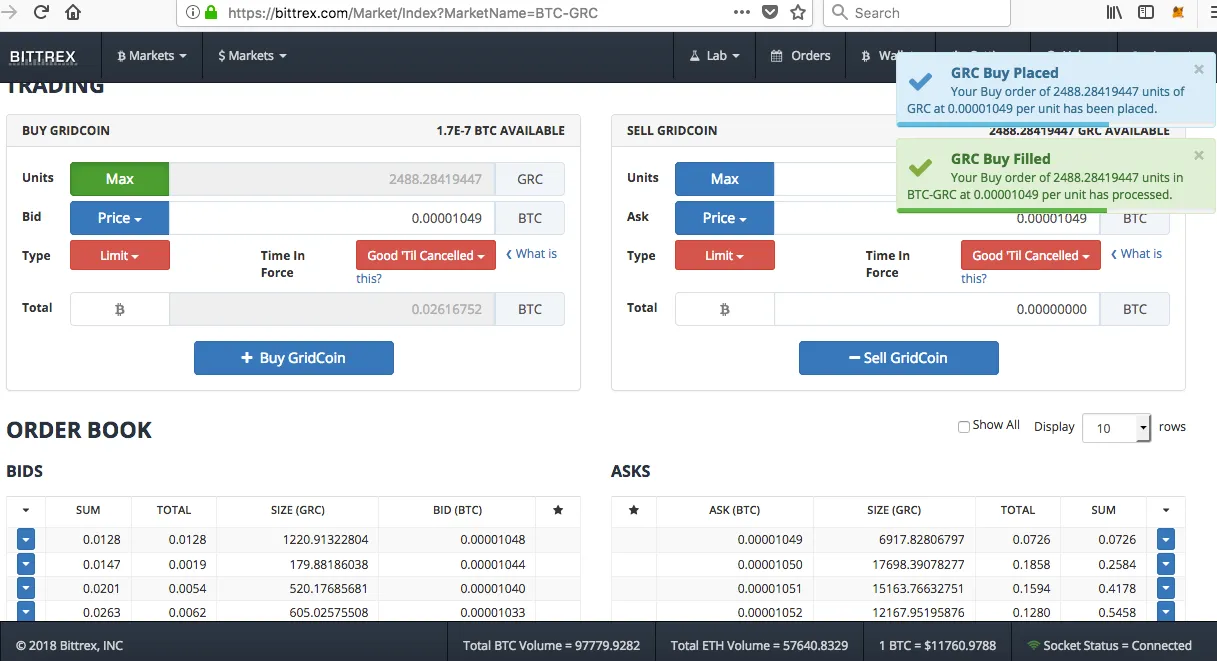The width and height of the screenshot is (1217, 661).
Task: Open the Display rows count dropdown
Action: (x=1117, y=428)
